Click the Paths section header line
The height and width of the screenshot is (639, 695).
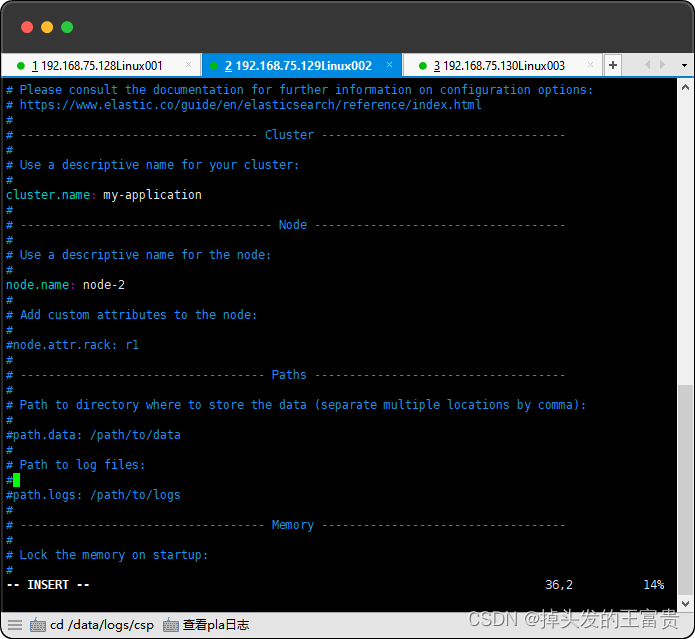tap(285, 375)
